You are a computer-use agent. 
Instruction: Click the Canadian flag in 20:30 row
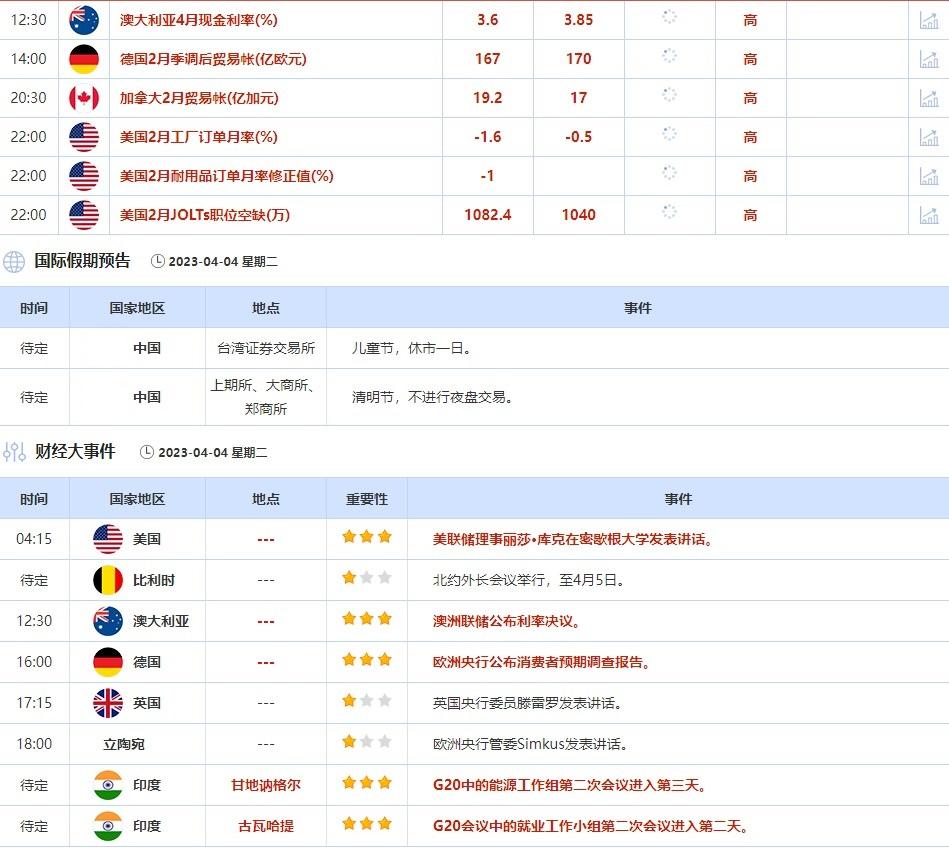84,98
